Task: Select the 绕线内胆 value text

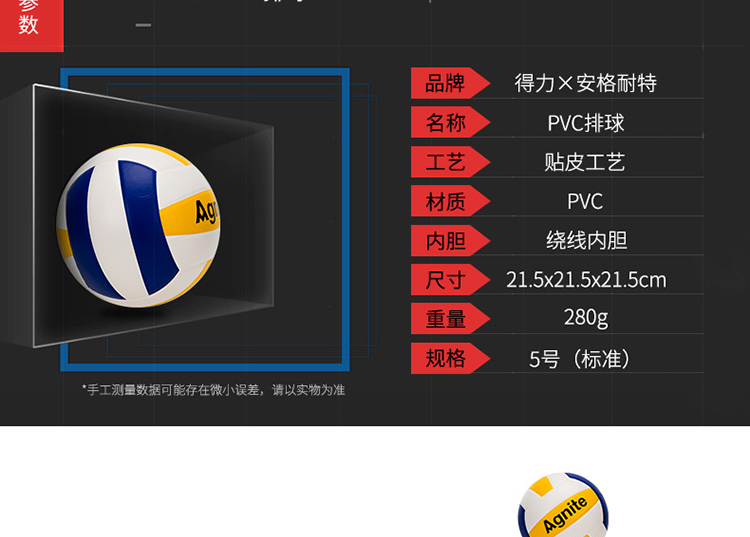Action: tap(585, 240)
